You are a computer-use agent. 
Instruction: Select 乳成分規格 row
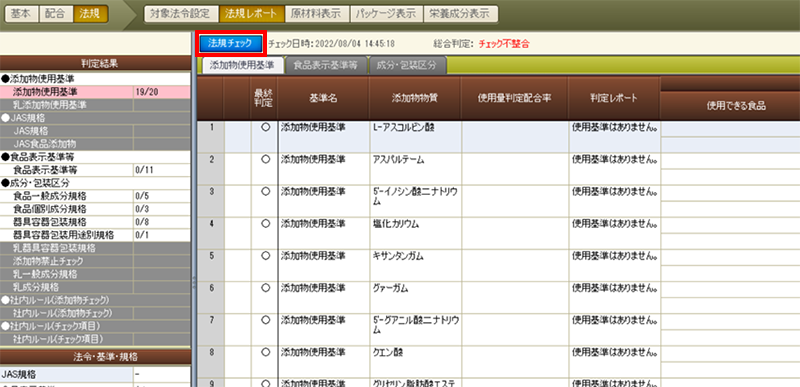[x=95, y=287]
